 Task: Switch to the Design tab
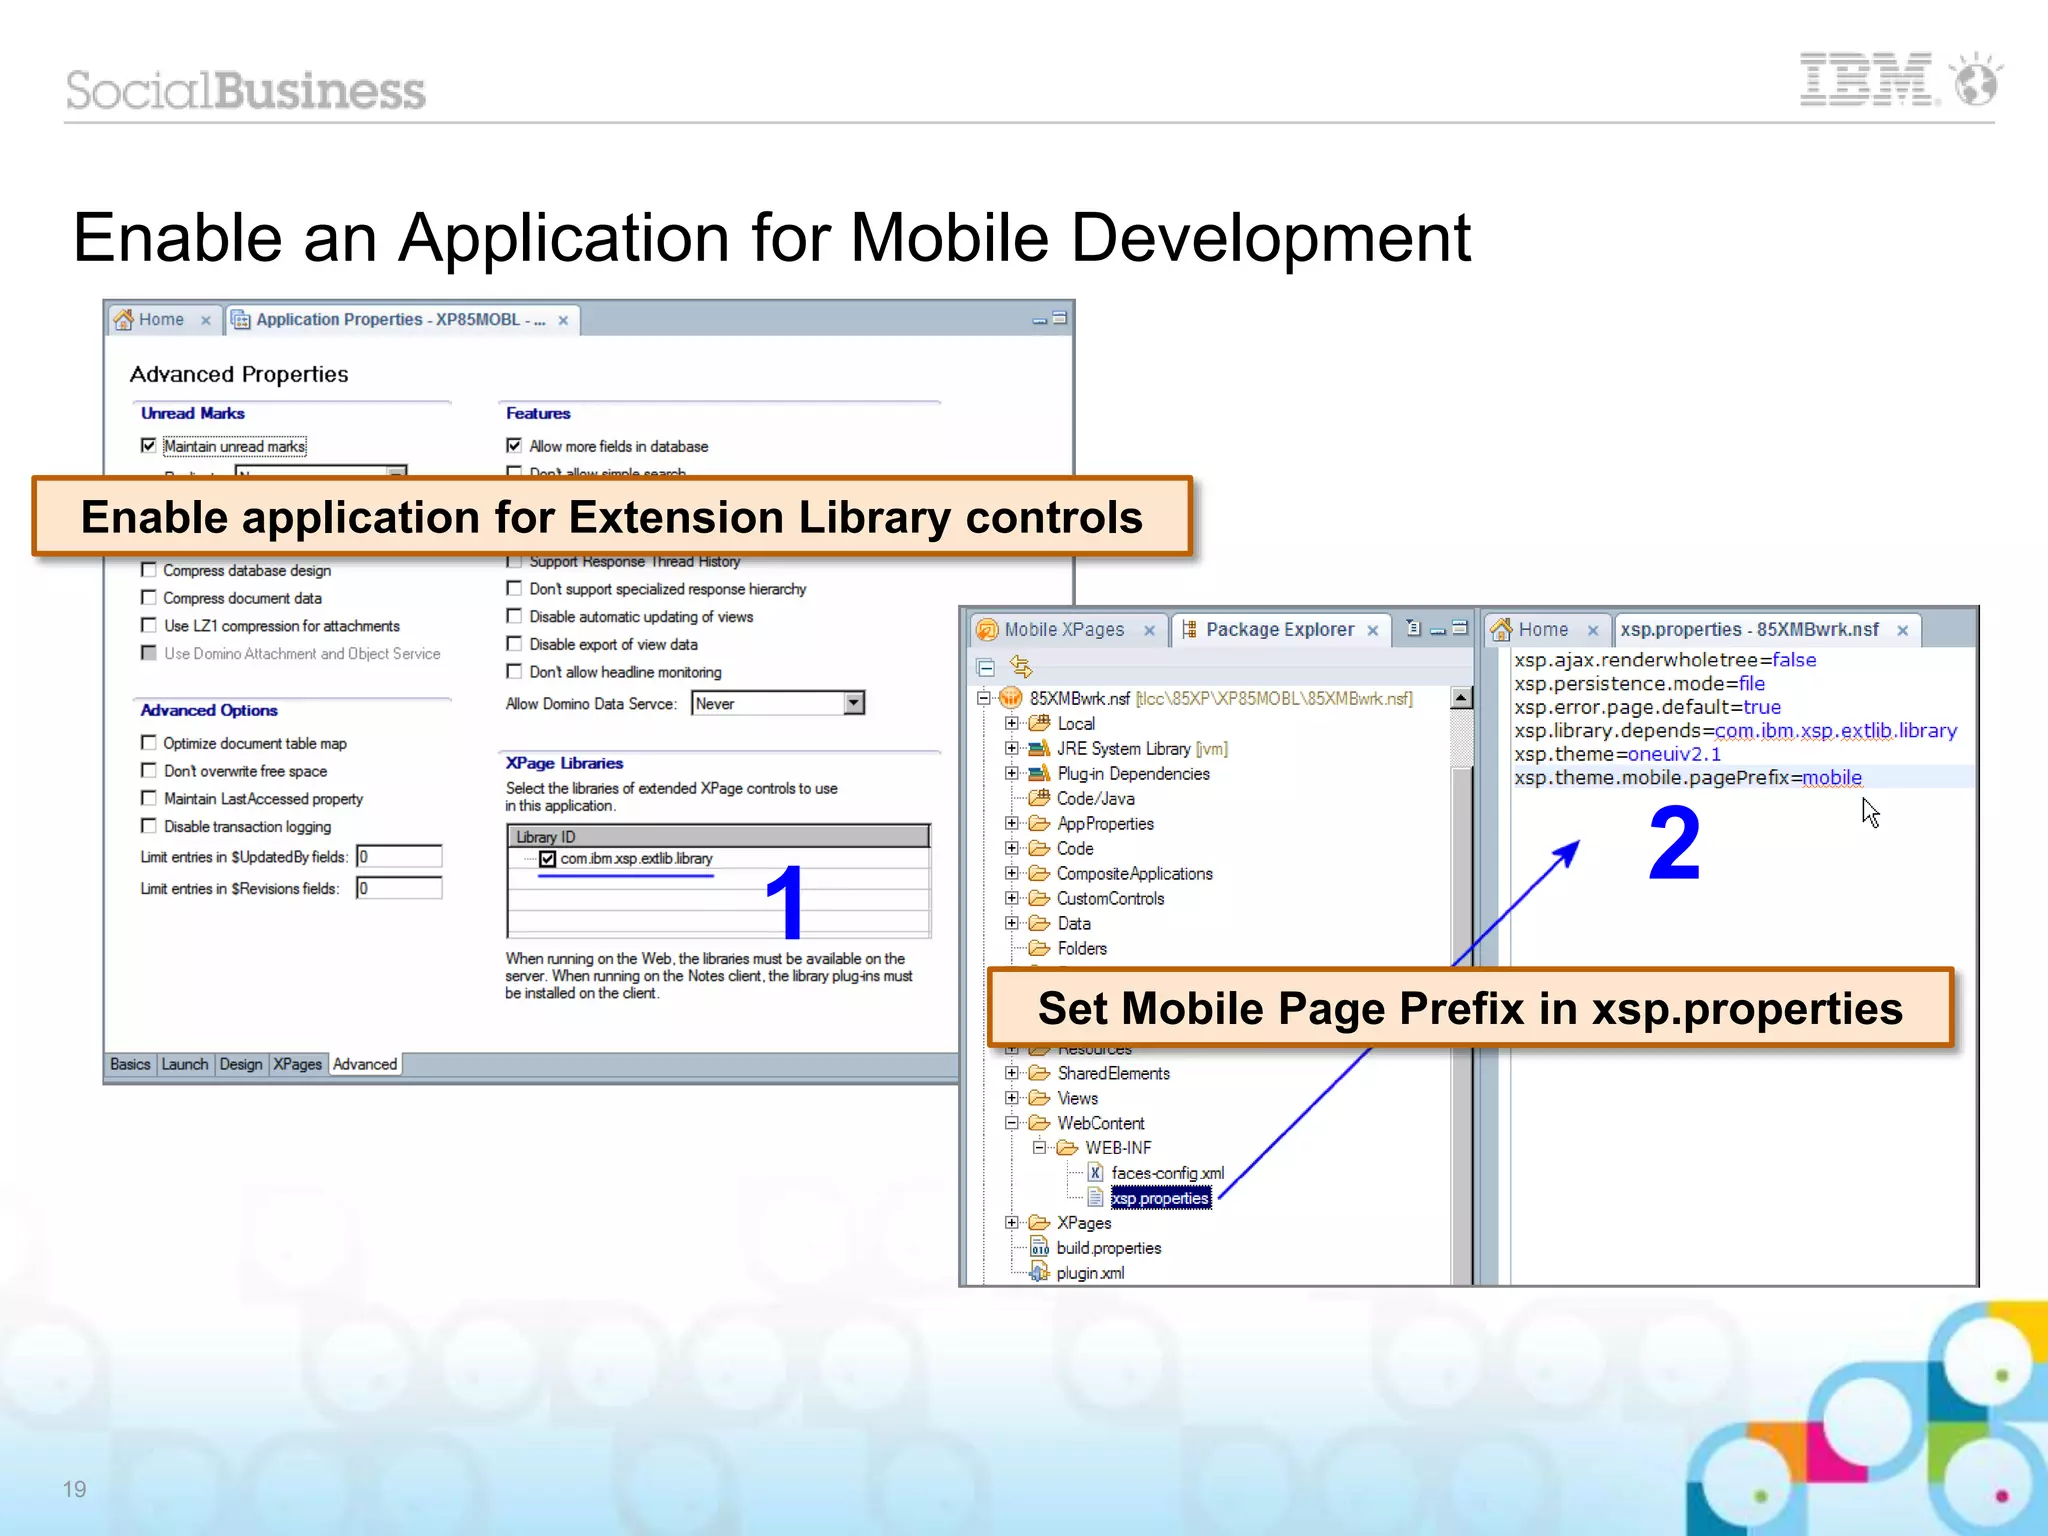(x=241, y=1064)
